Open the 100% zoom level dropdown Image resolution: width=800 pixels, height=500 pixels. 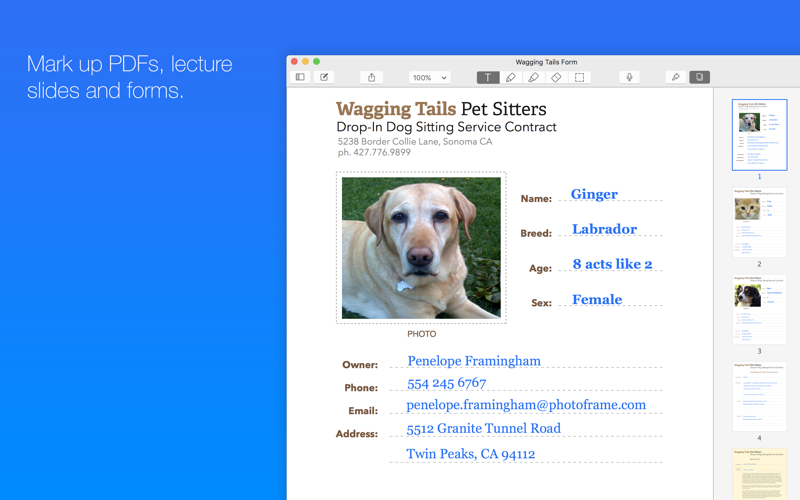(x=430, y=77)
